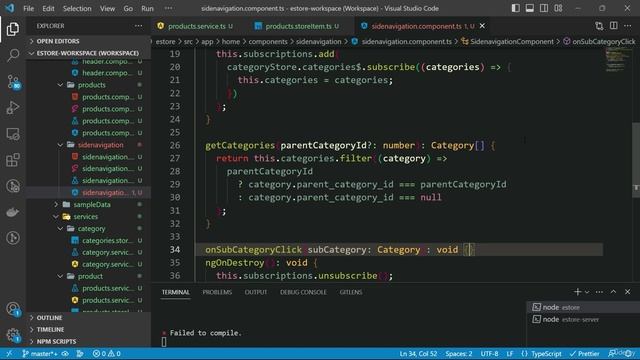Open the Selection menu

coord(77,8)
